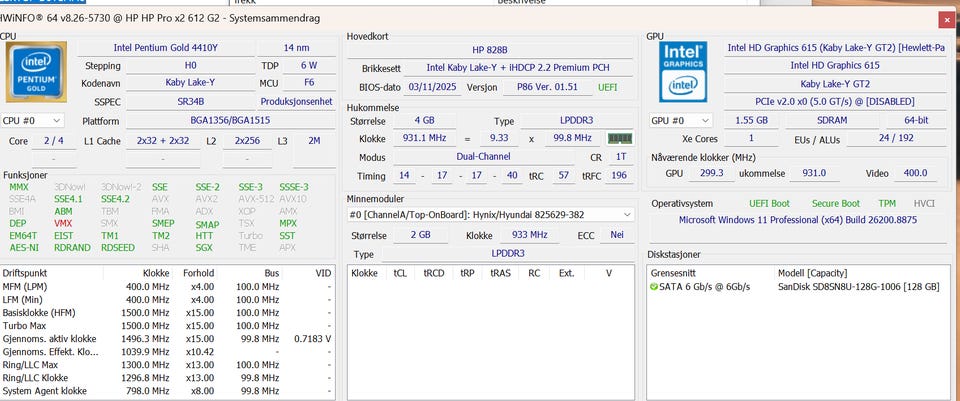Click the Modell [Capacity] column header
Viewport: 960px width, 401px height.
click(x=812, y=273)
